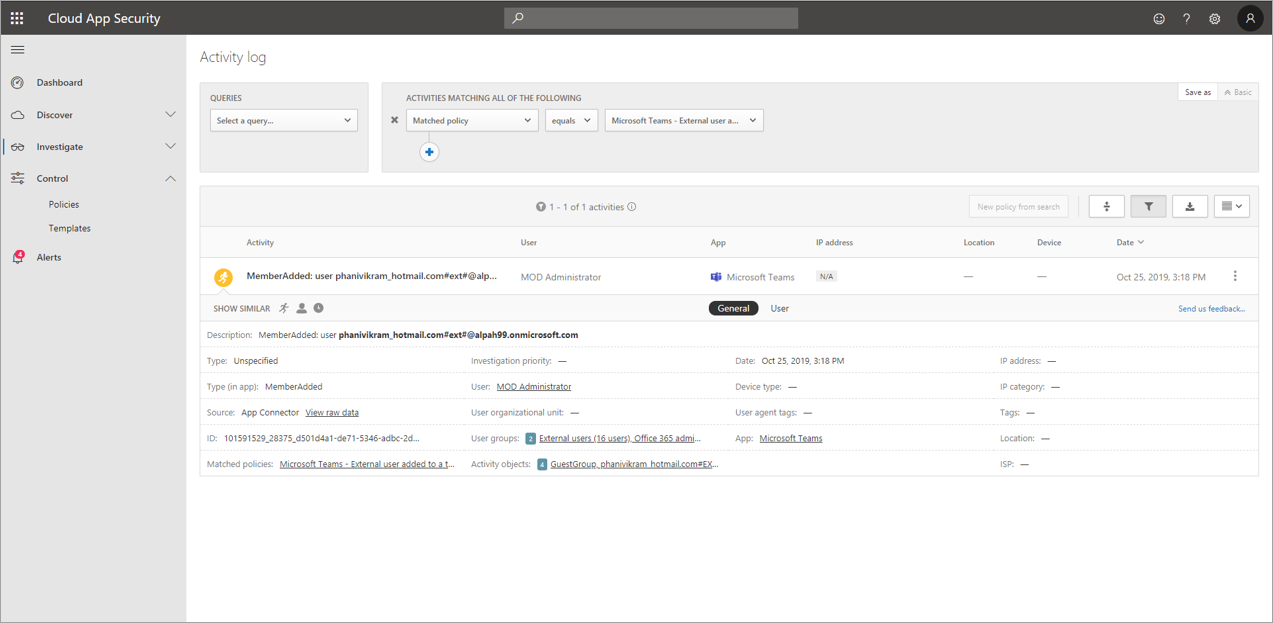Open the settings gear in top bar
1273x623 pixels.
click(x=1214, y=17)
